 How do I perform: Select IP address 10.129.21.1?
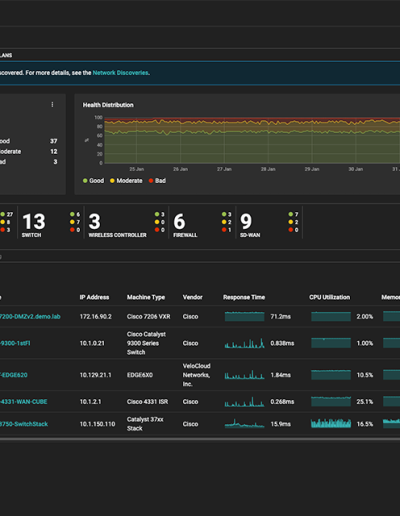click(x=96, y=375)
